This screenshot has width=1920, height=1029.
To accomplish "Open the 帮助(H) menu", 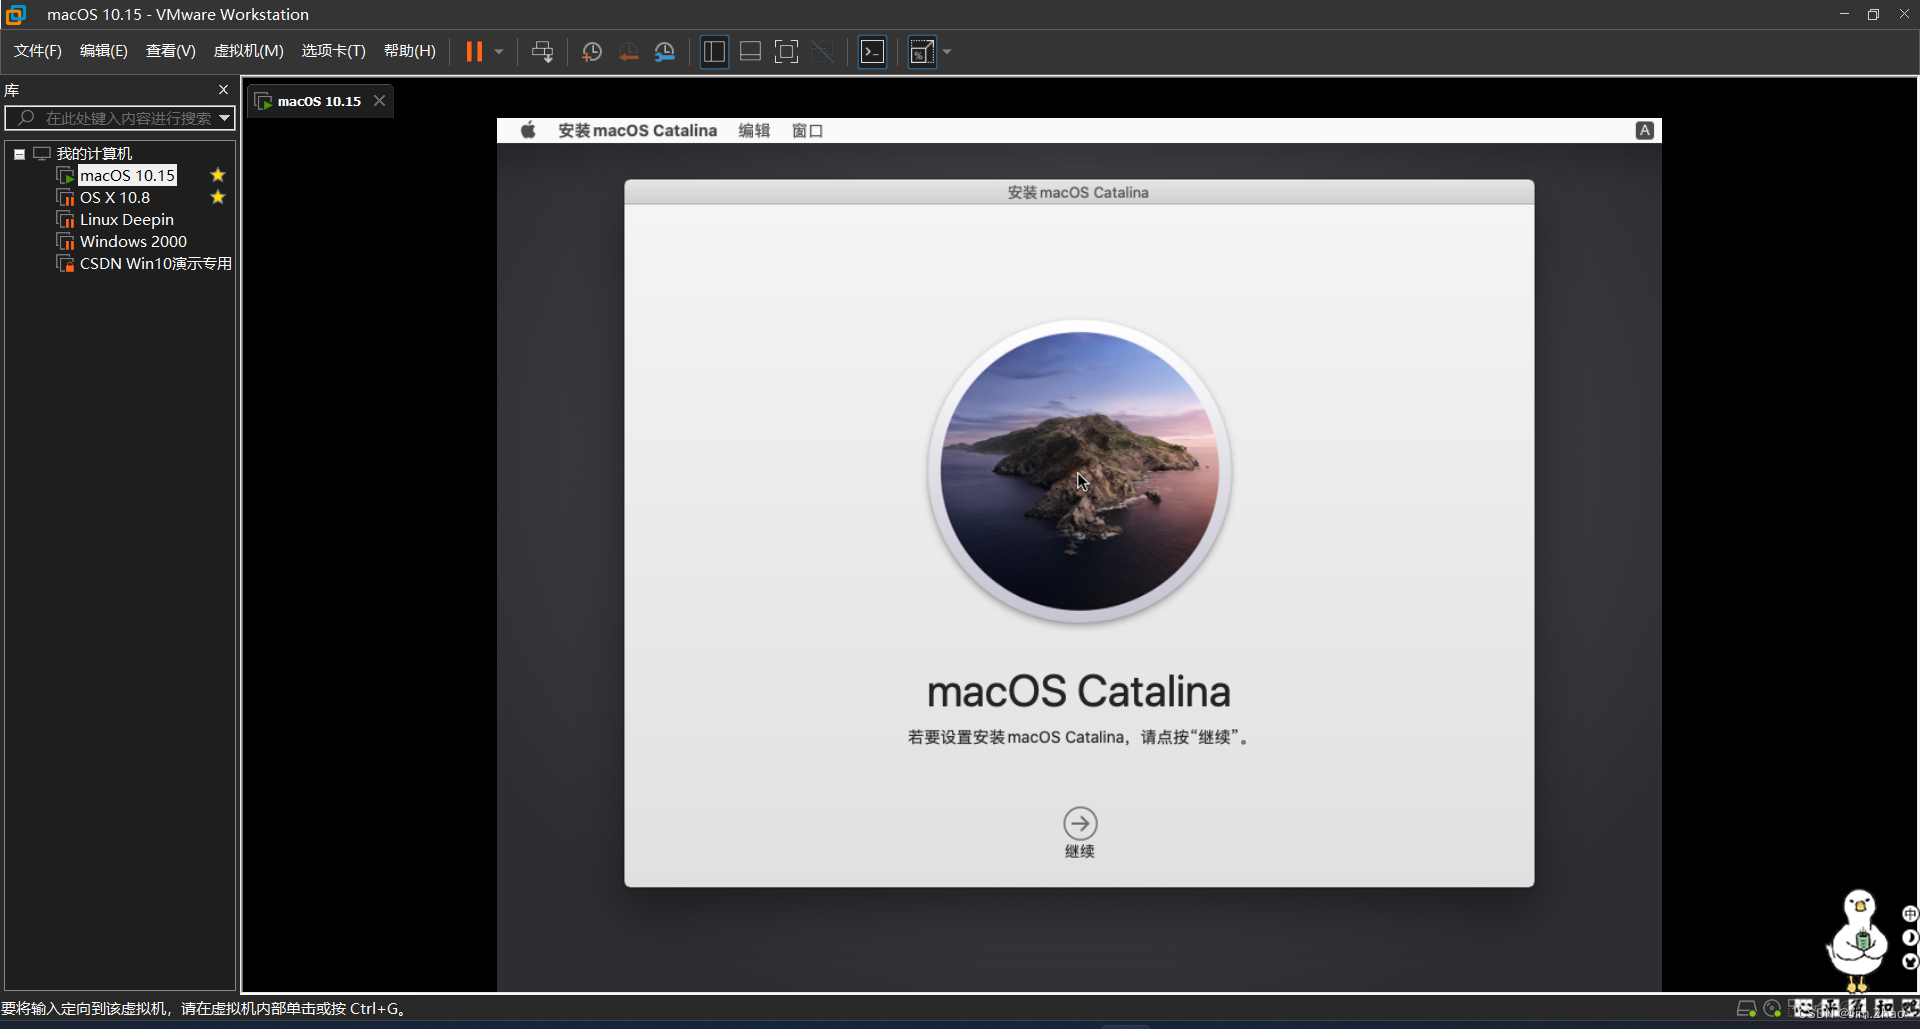I will [410, 51].
